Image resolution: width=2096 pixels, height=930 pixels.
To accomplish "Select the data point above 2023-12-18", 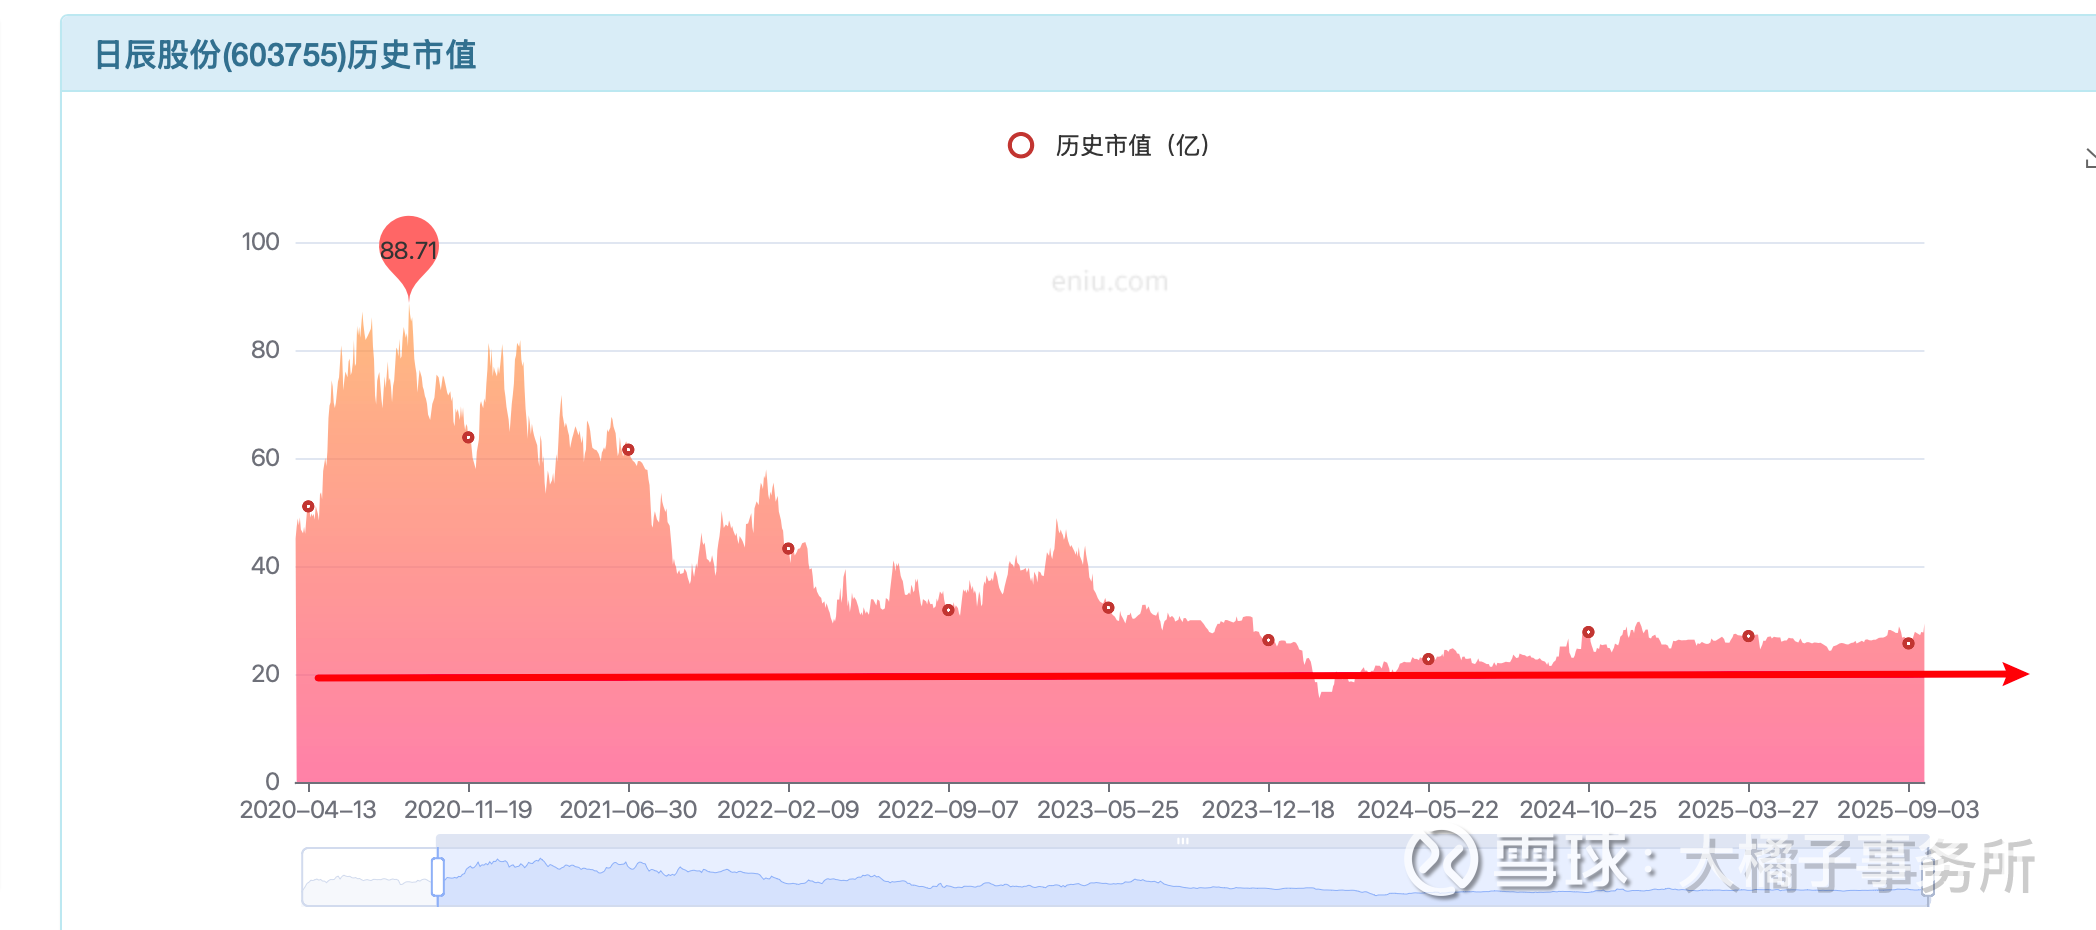I will (1268, 640).
